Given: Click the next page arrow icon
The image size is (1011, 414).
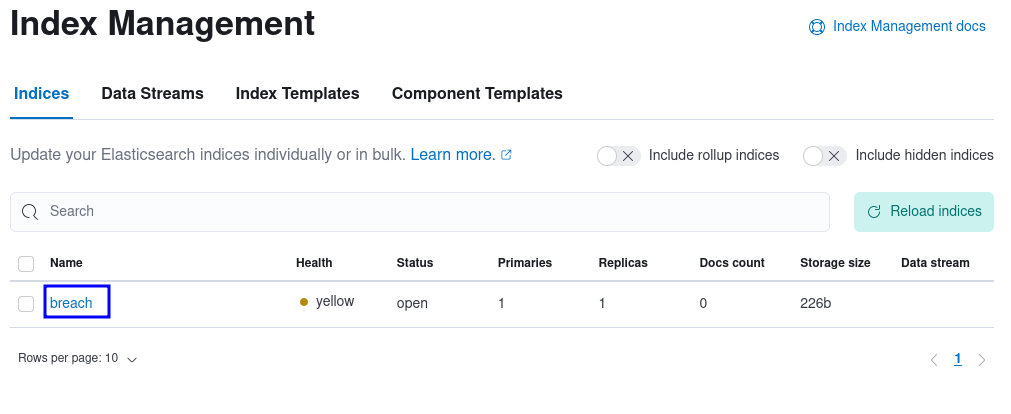Looking at the screenshot, I should tap(982, 360).
